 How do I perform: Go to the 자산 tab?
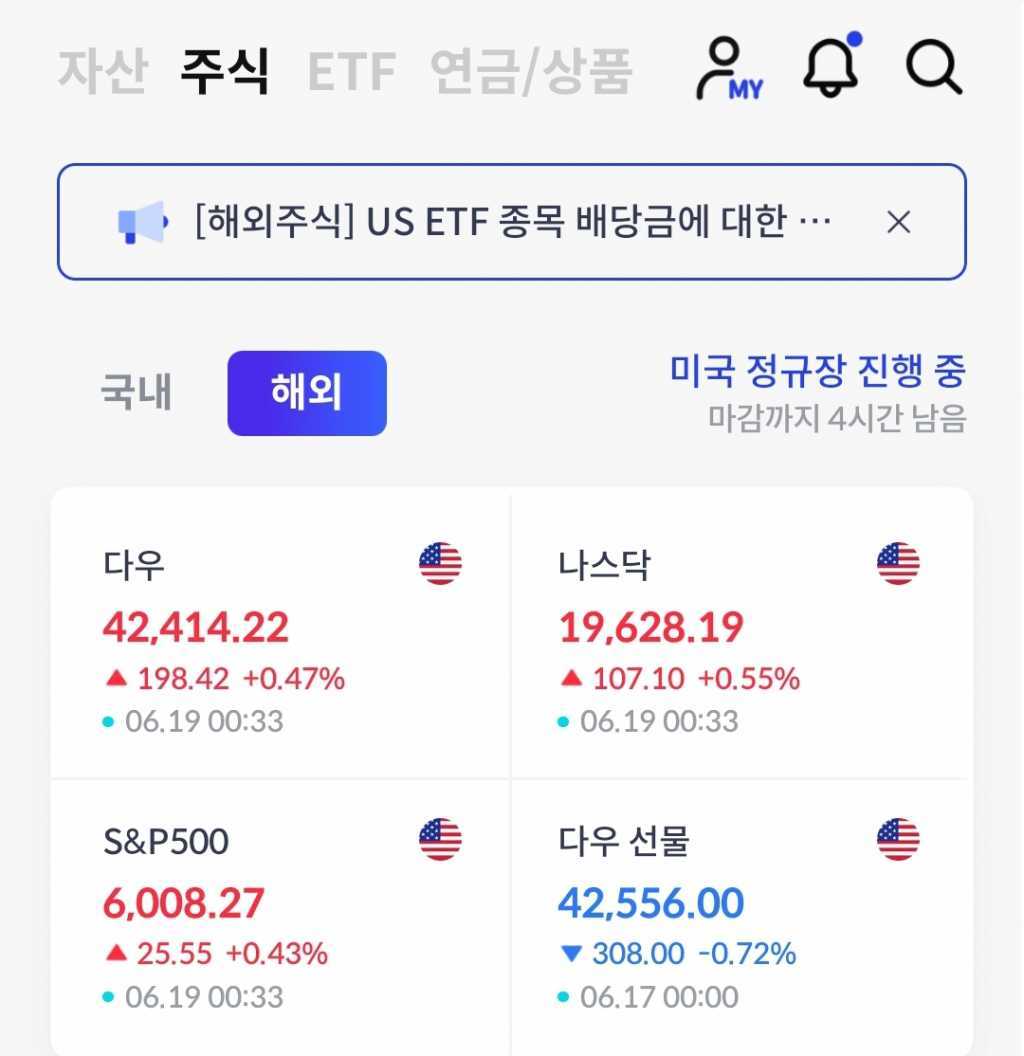(x=103, y=70)
